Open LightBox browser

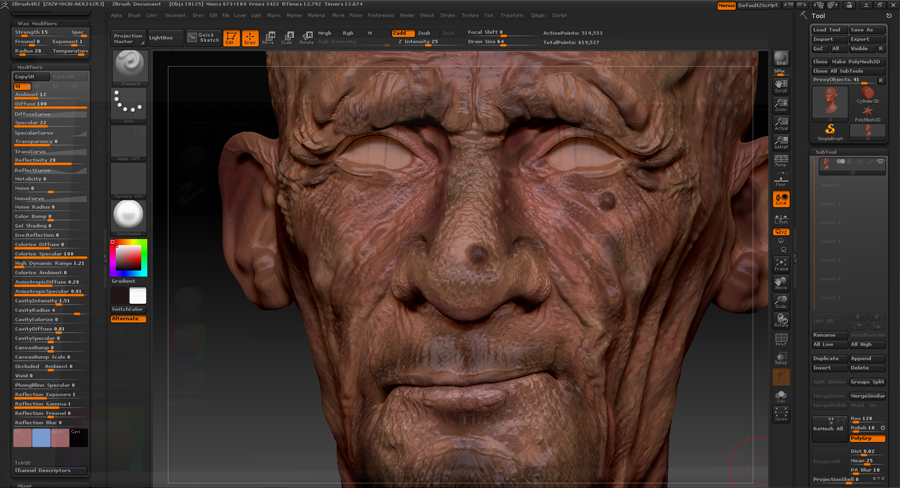click(x=165, y=38)
